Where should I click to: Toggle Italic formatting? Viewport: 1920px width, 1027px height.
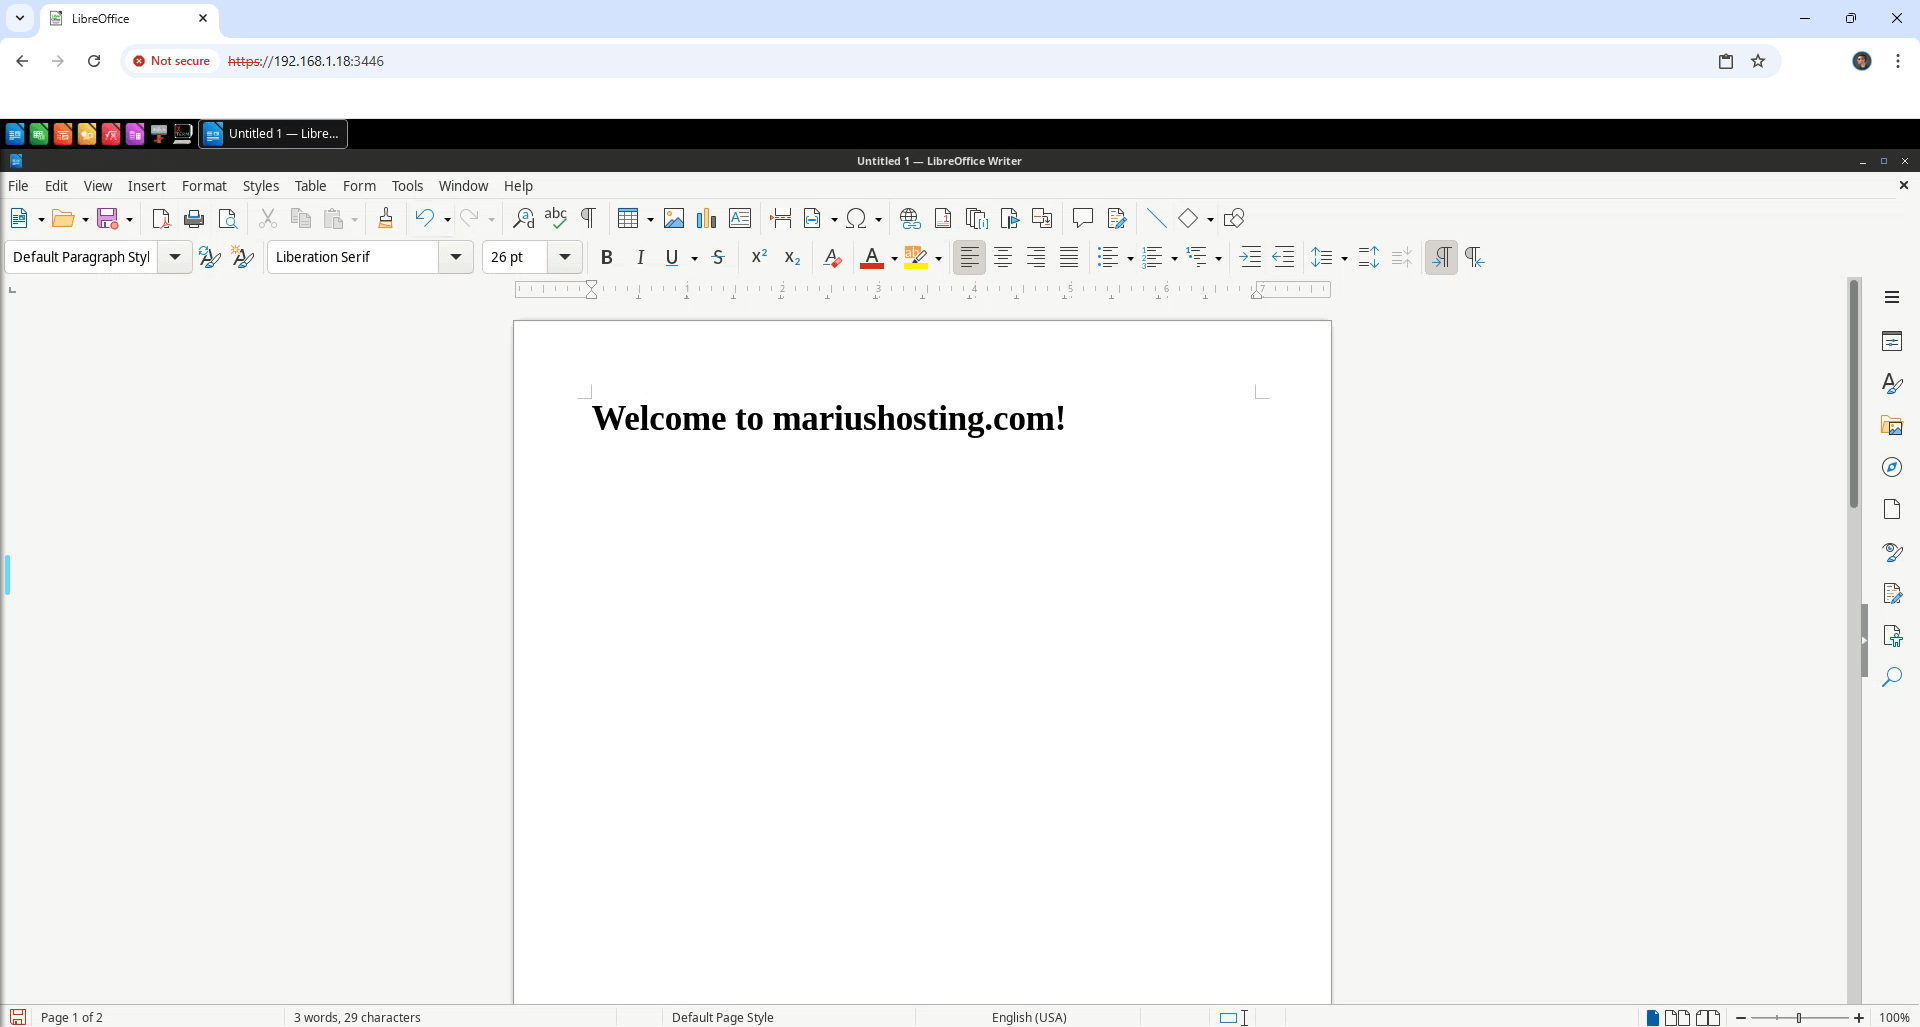tap(640, 258)
